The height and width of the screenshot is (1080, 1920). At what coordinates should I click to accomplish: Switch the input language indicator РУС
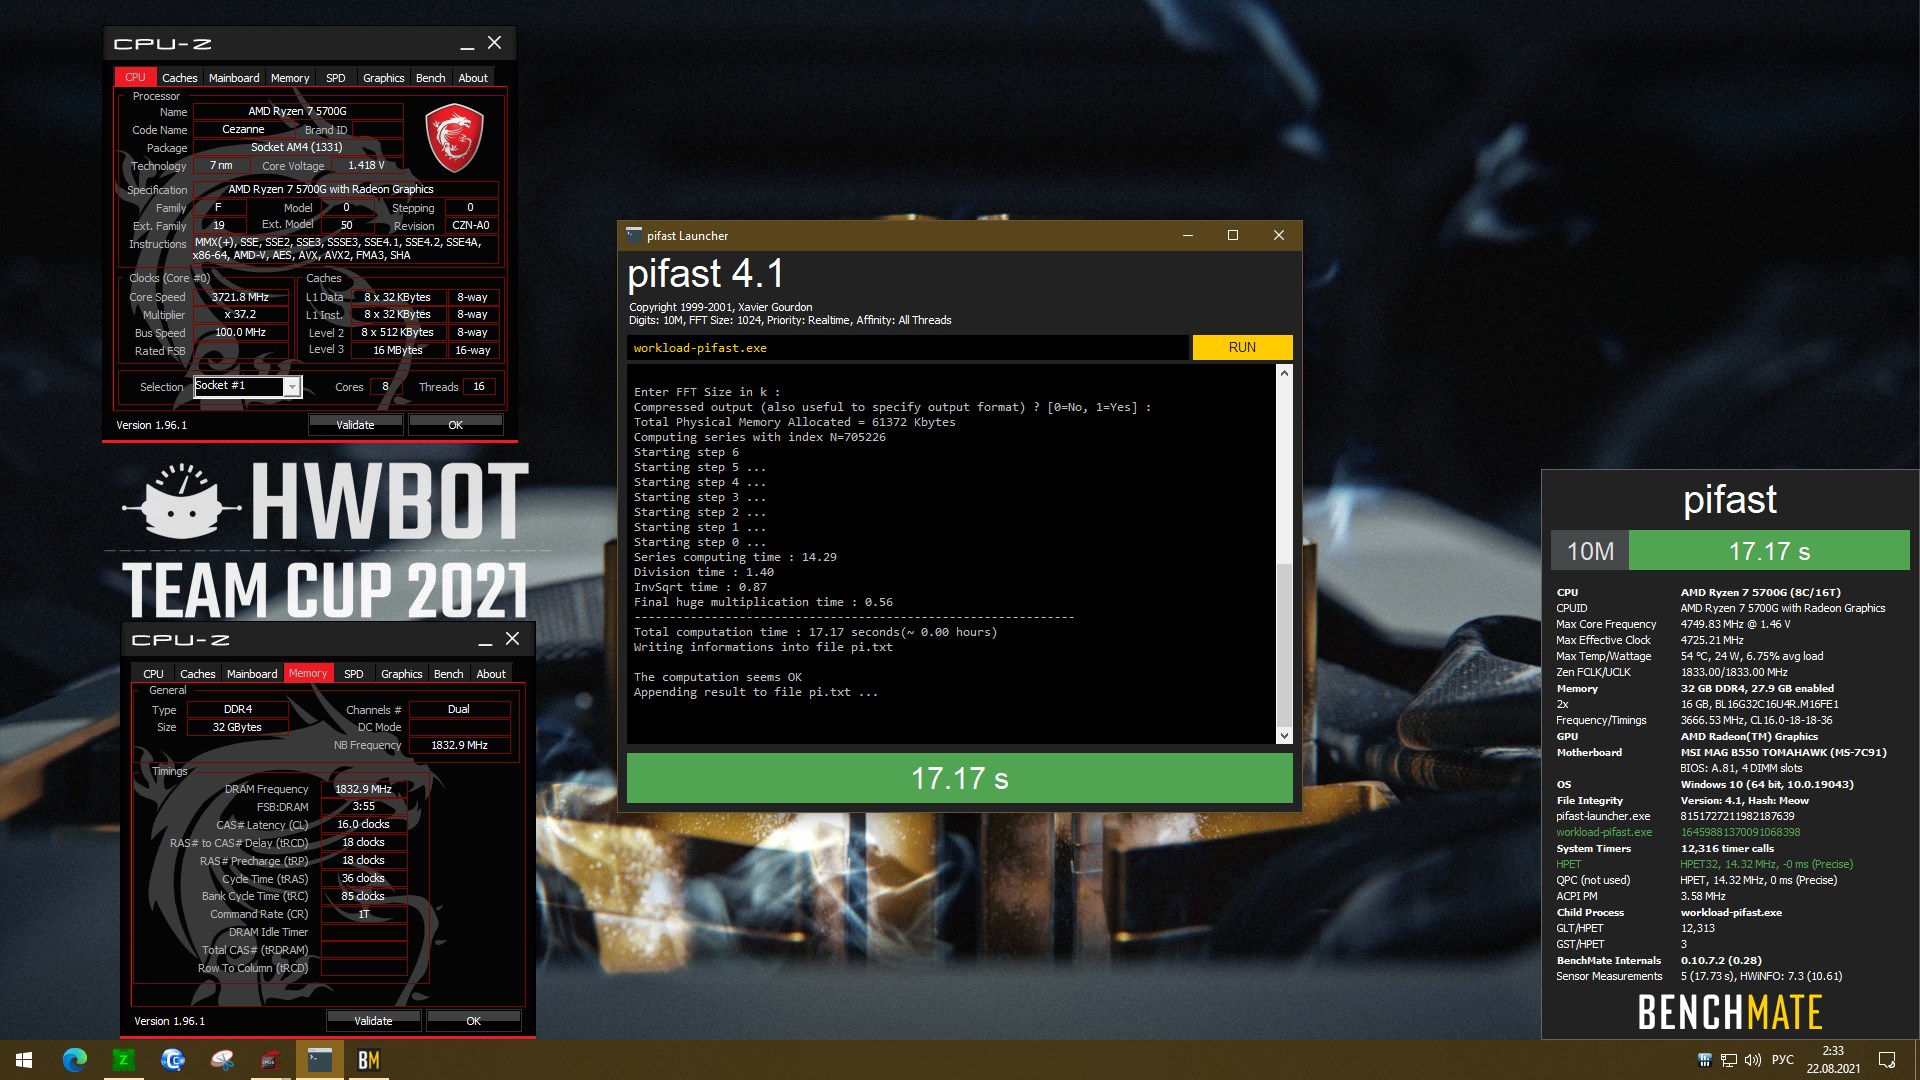pos(1782,1060)
